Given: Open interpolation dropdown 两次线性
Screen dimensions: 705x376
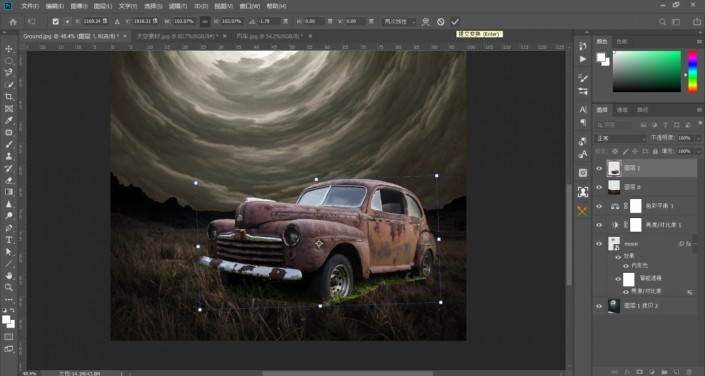Looking at the screenshot, I should 399,22.
